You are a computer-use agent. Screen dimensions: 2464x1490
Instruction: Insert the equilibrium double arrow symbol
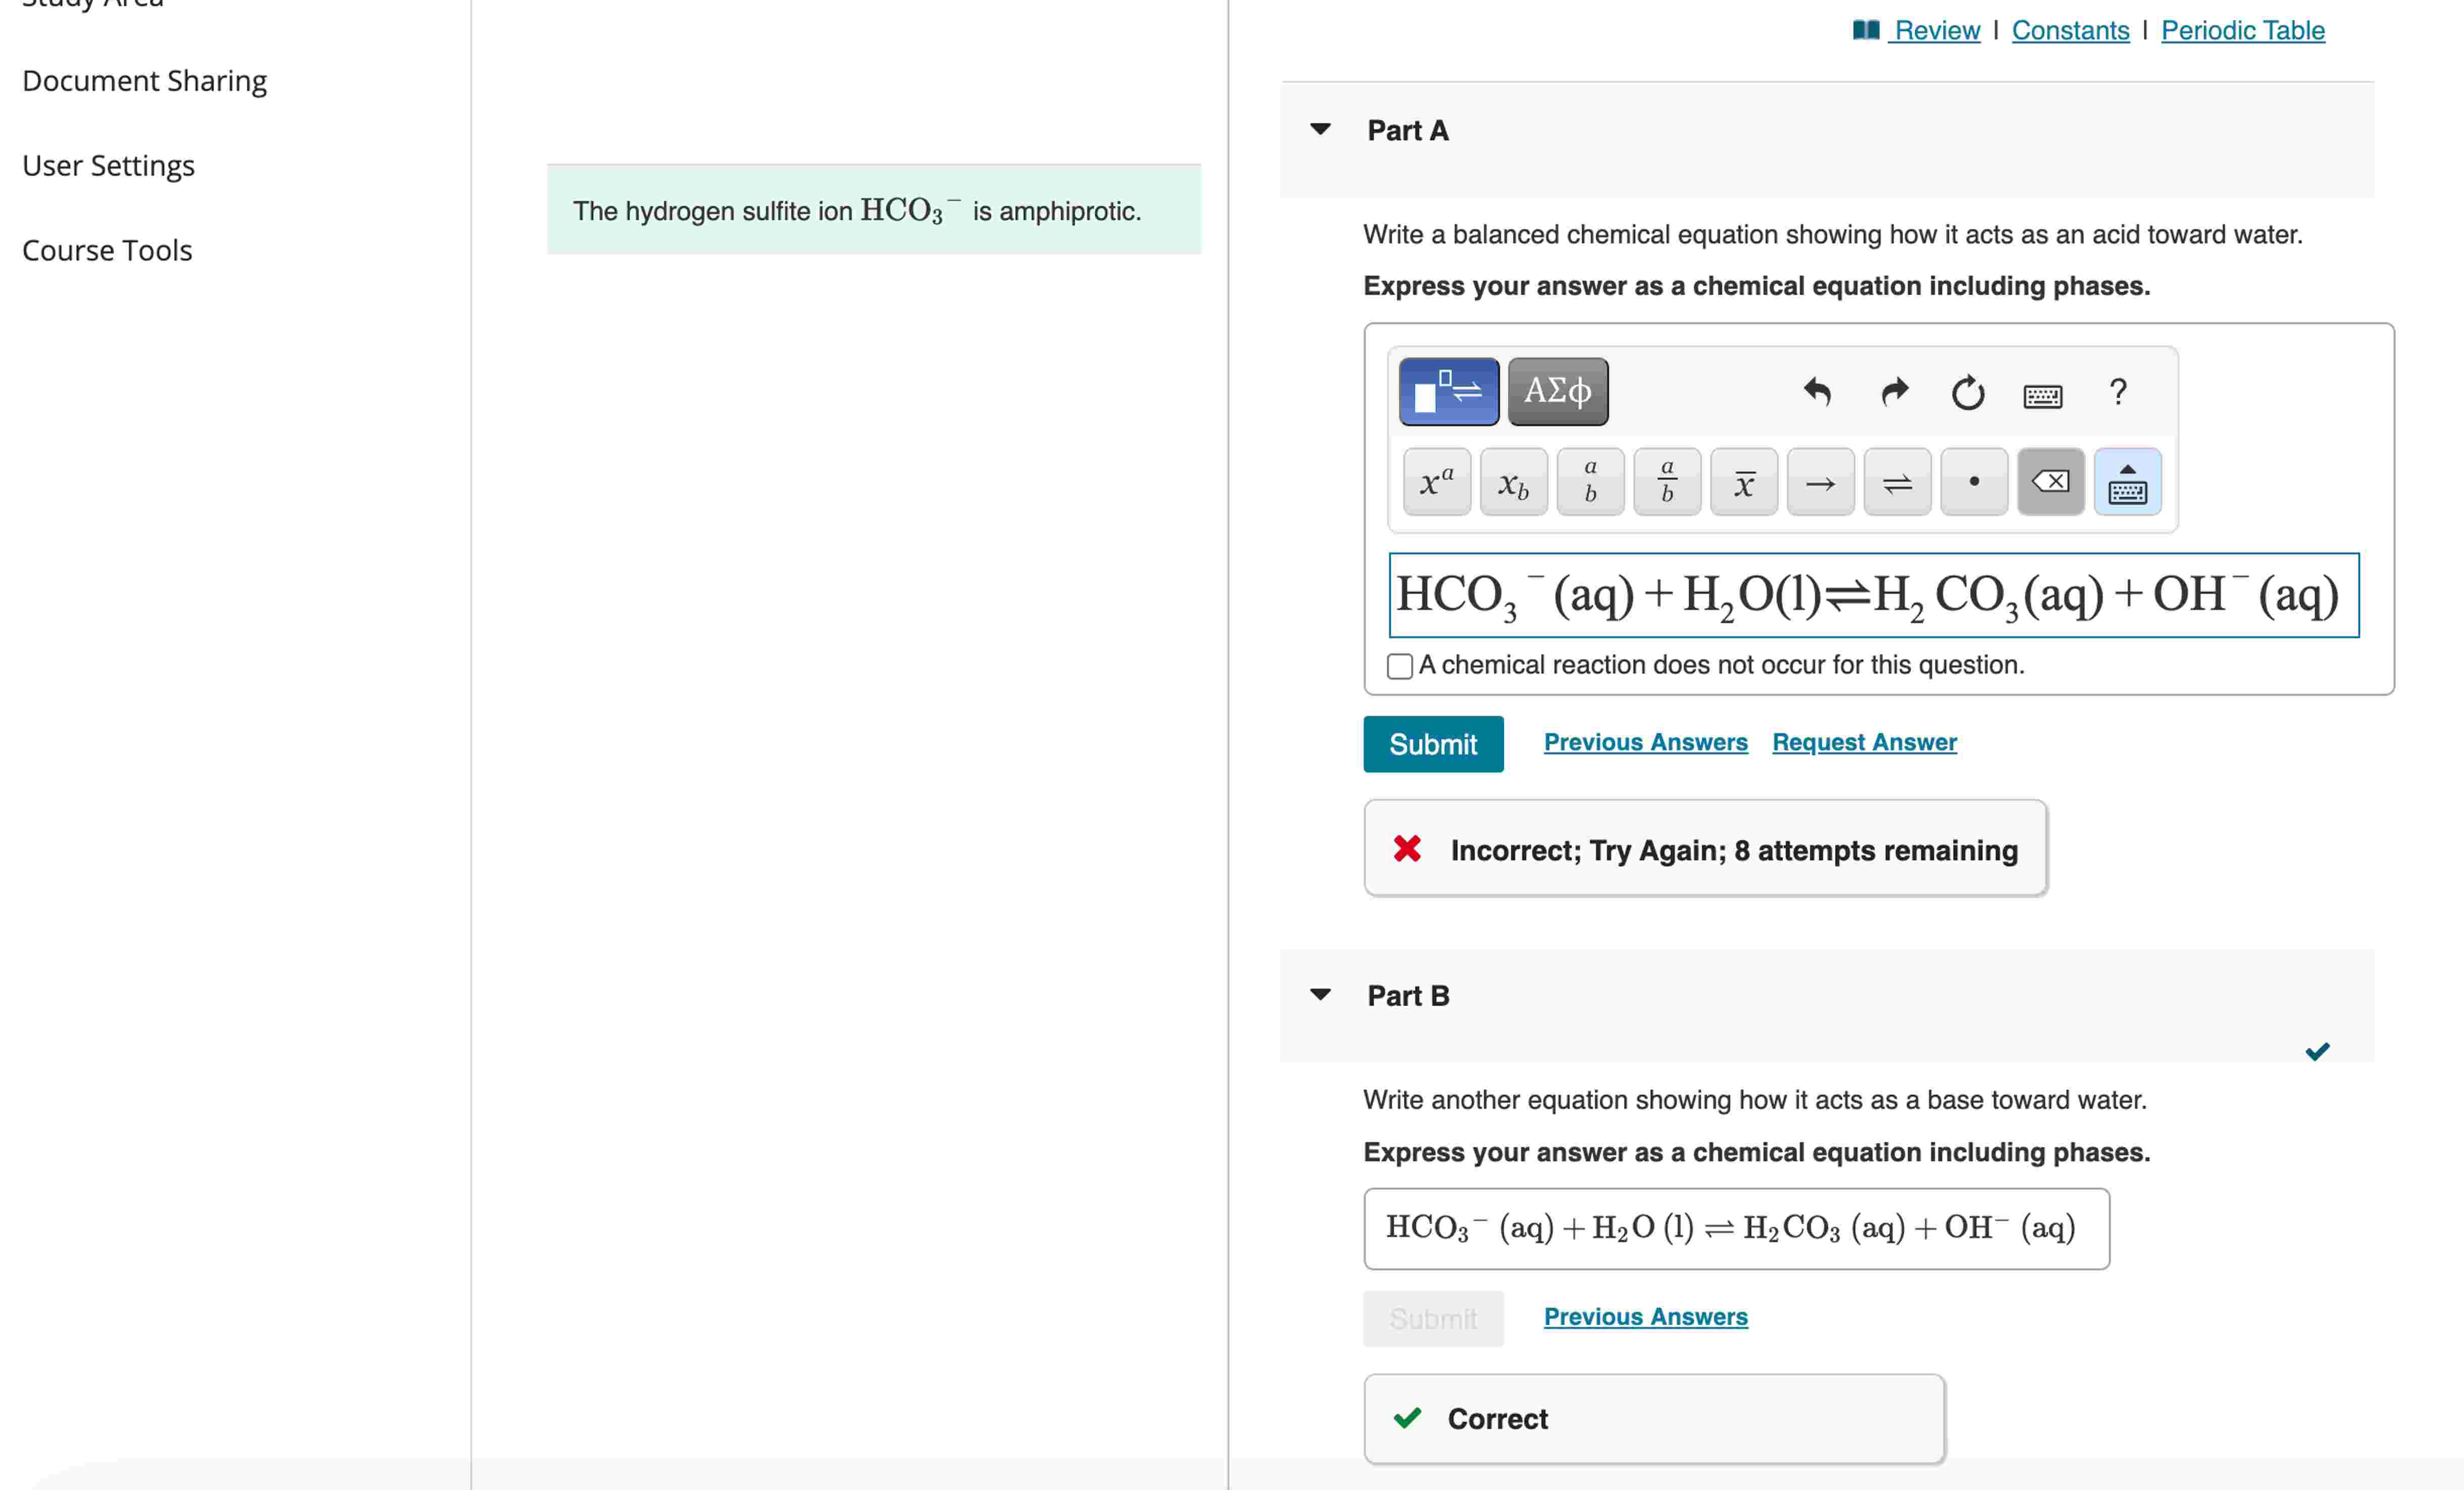click(1897, 482)
